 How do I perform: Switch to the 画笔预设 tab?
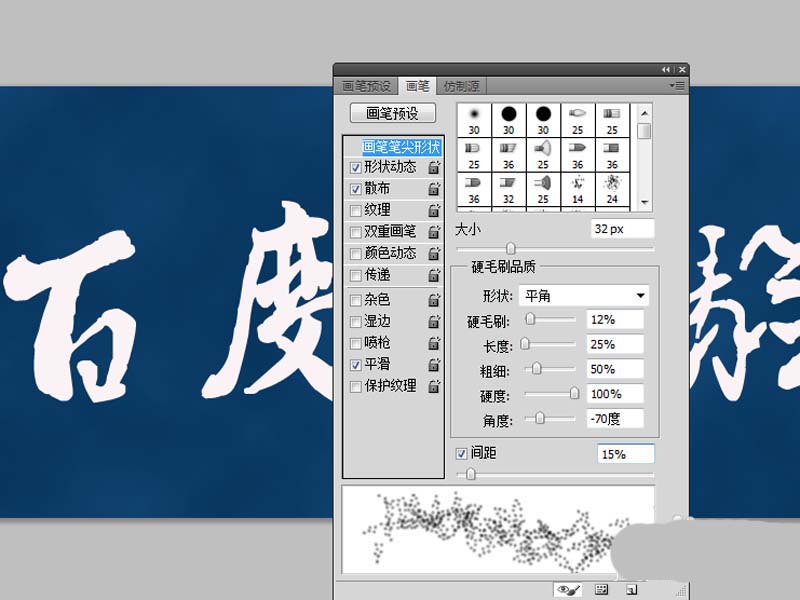point(366,86)
